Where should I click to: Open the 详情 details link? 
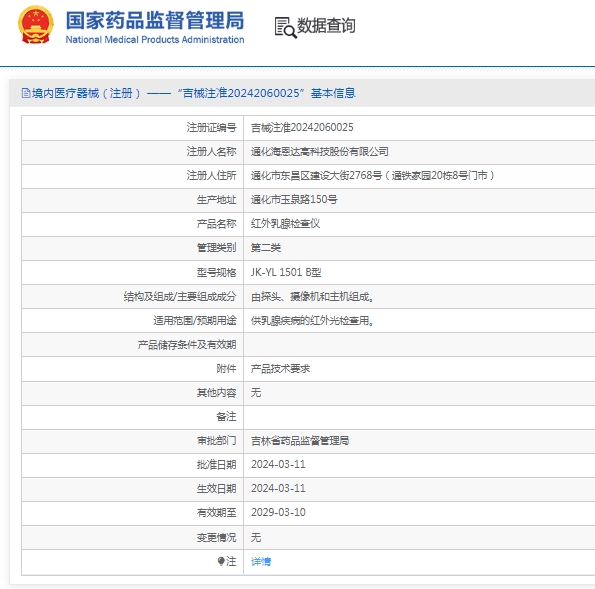pyautogui.click(x=261, y=561)
